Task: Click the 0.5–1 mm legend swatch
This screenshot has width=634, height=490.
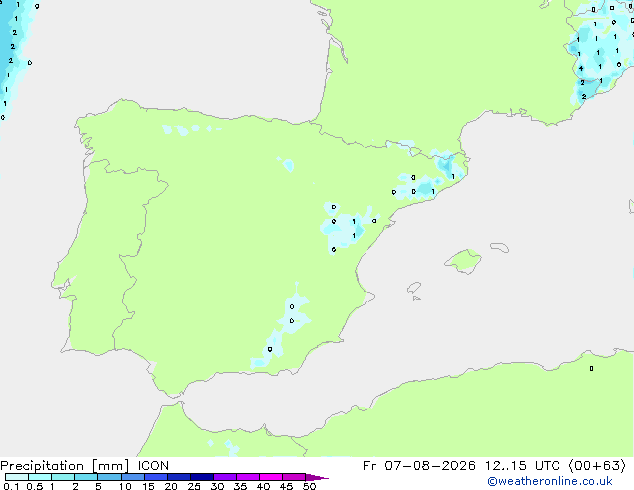Action: pos(40,477)
